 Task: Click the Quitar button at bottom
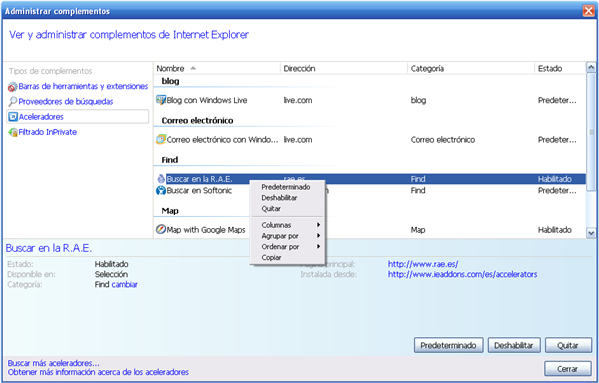(x=568, y=345)
